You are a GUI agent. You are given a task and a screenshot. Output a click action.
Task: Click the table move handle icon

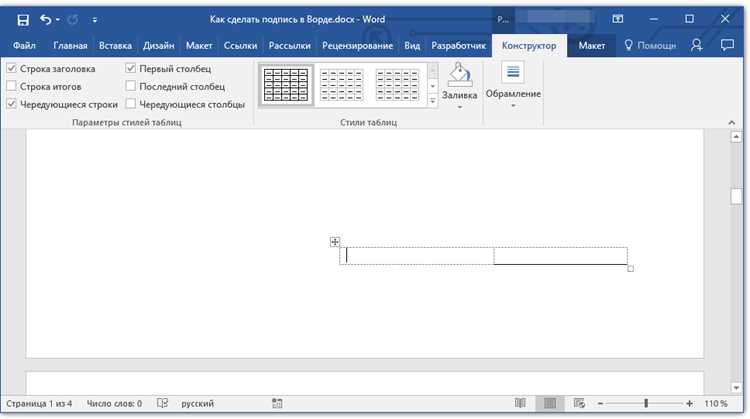[x=335, y=242]
